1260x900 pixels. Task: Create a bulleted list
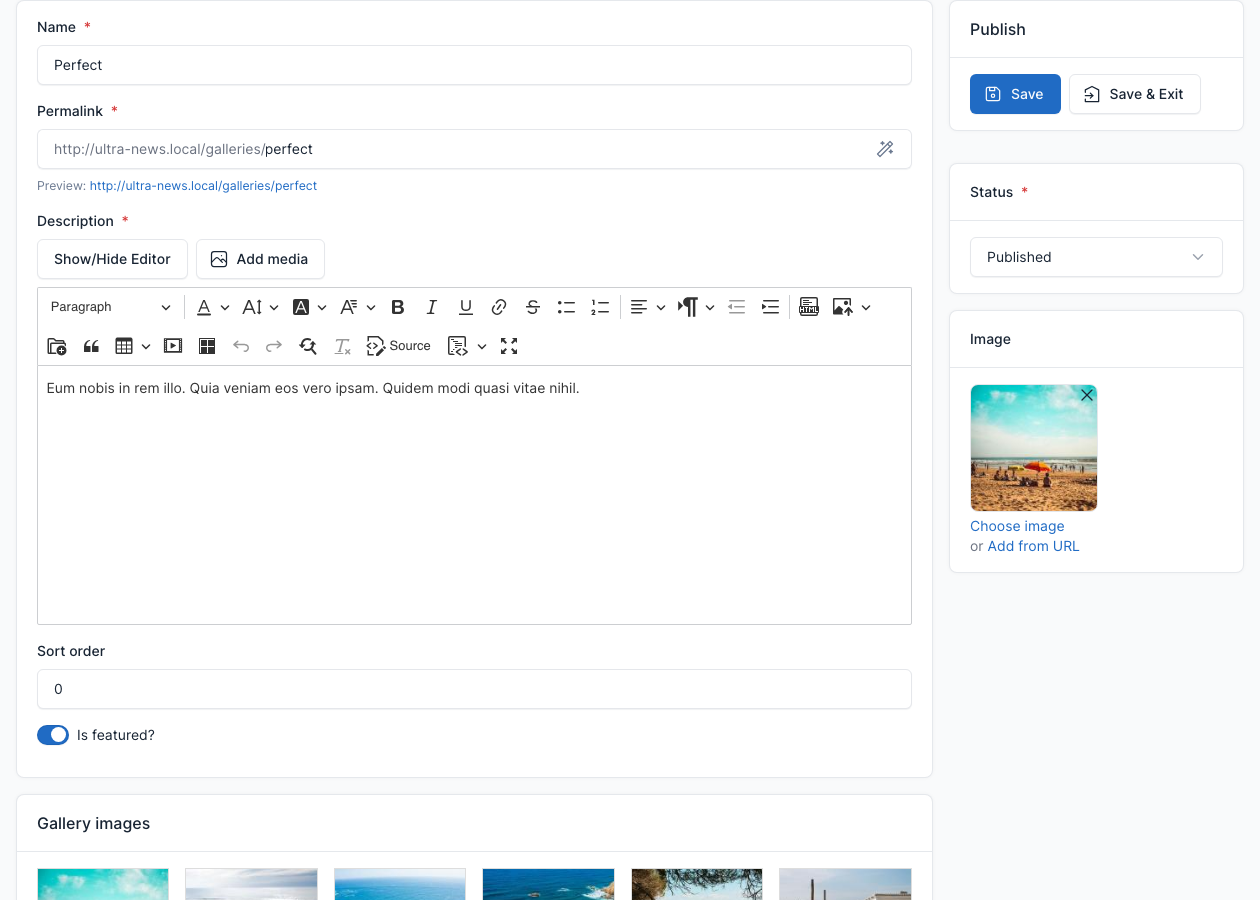pos(566,307)
